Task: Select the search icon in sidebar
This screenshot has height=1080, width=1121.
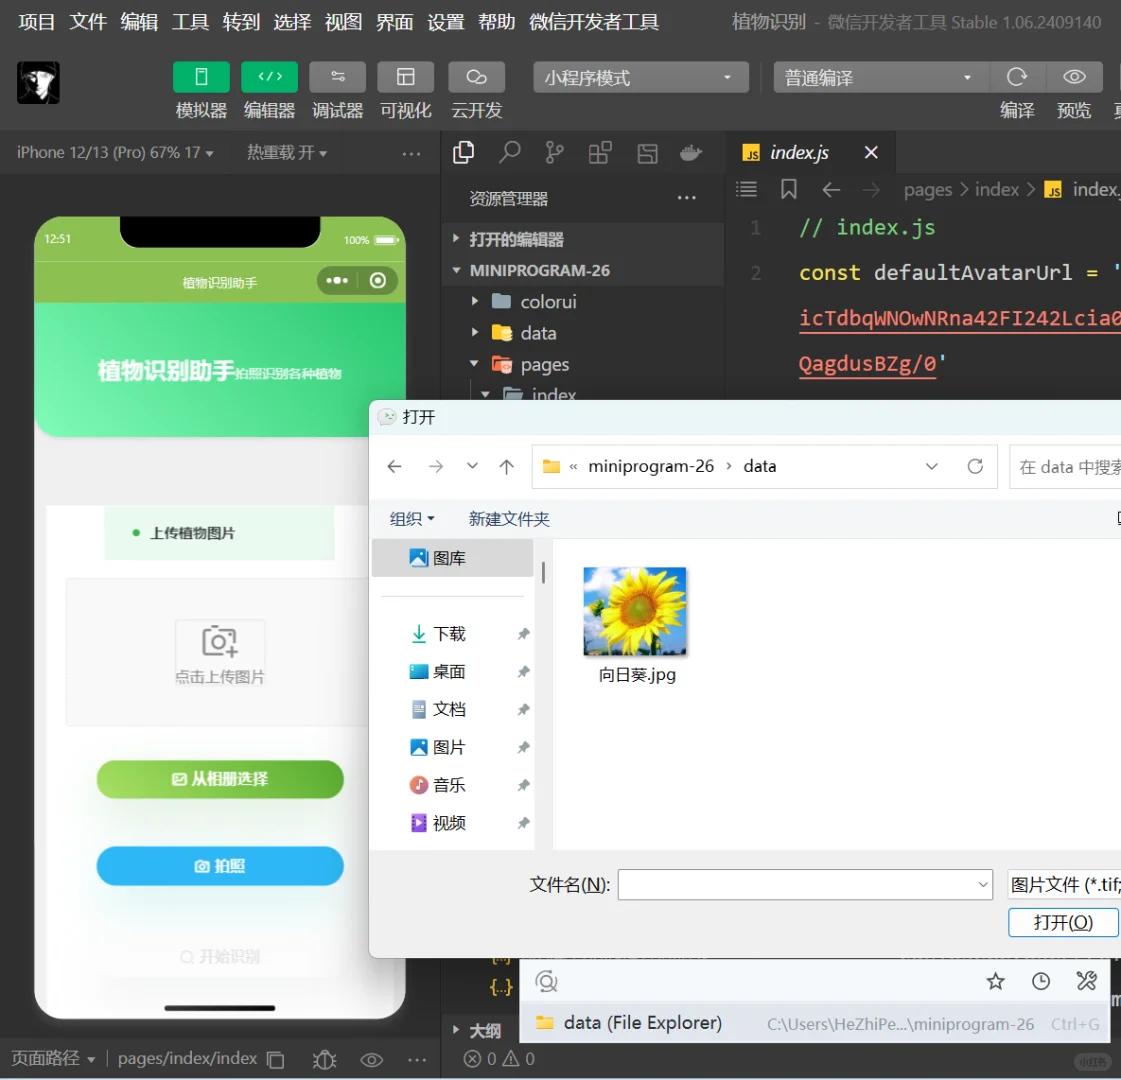Action: pyautogui.click(x=509, y=152)
